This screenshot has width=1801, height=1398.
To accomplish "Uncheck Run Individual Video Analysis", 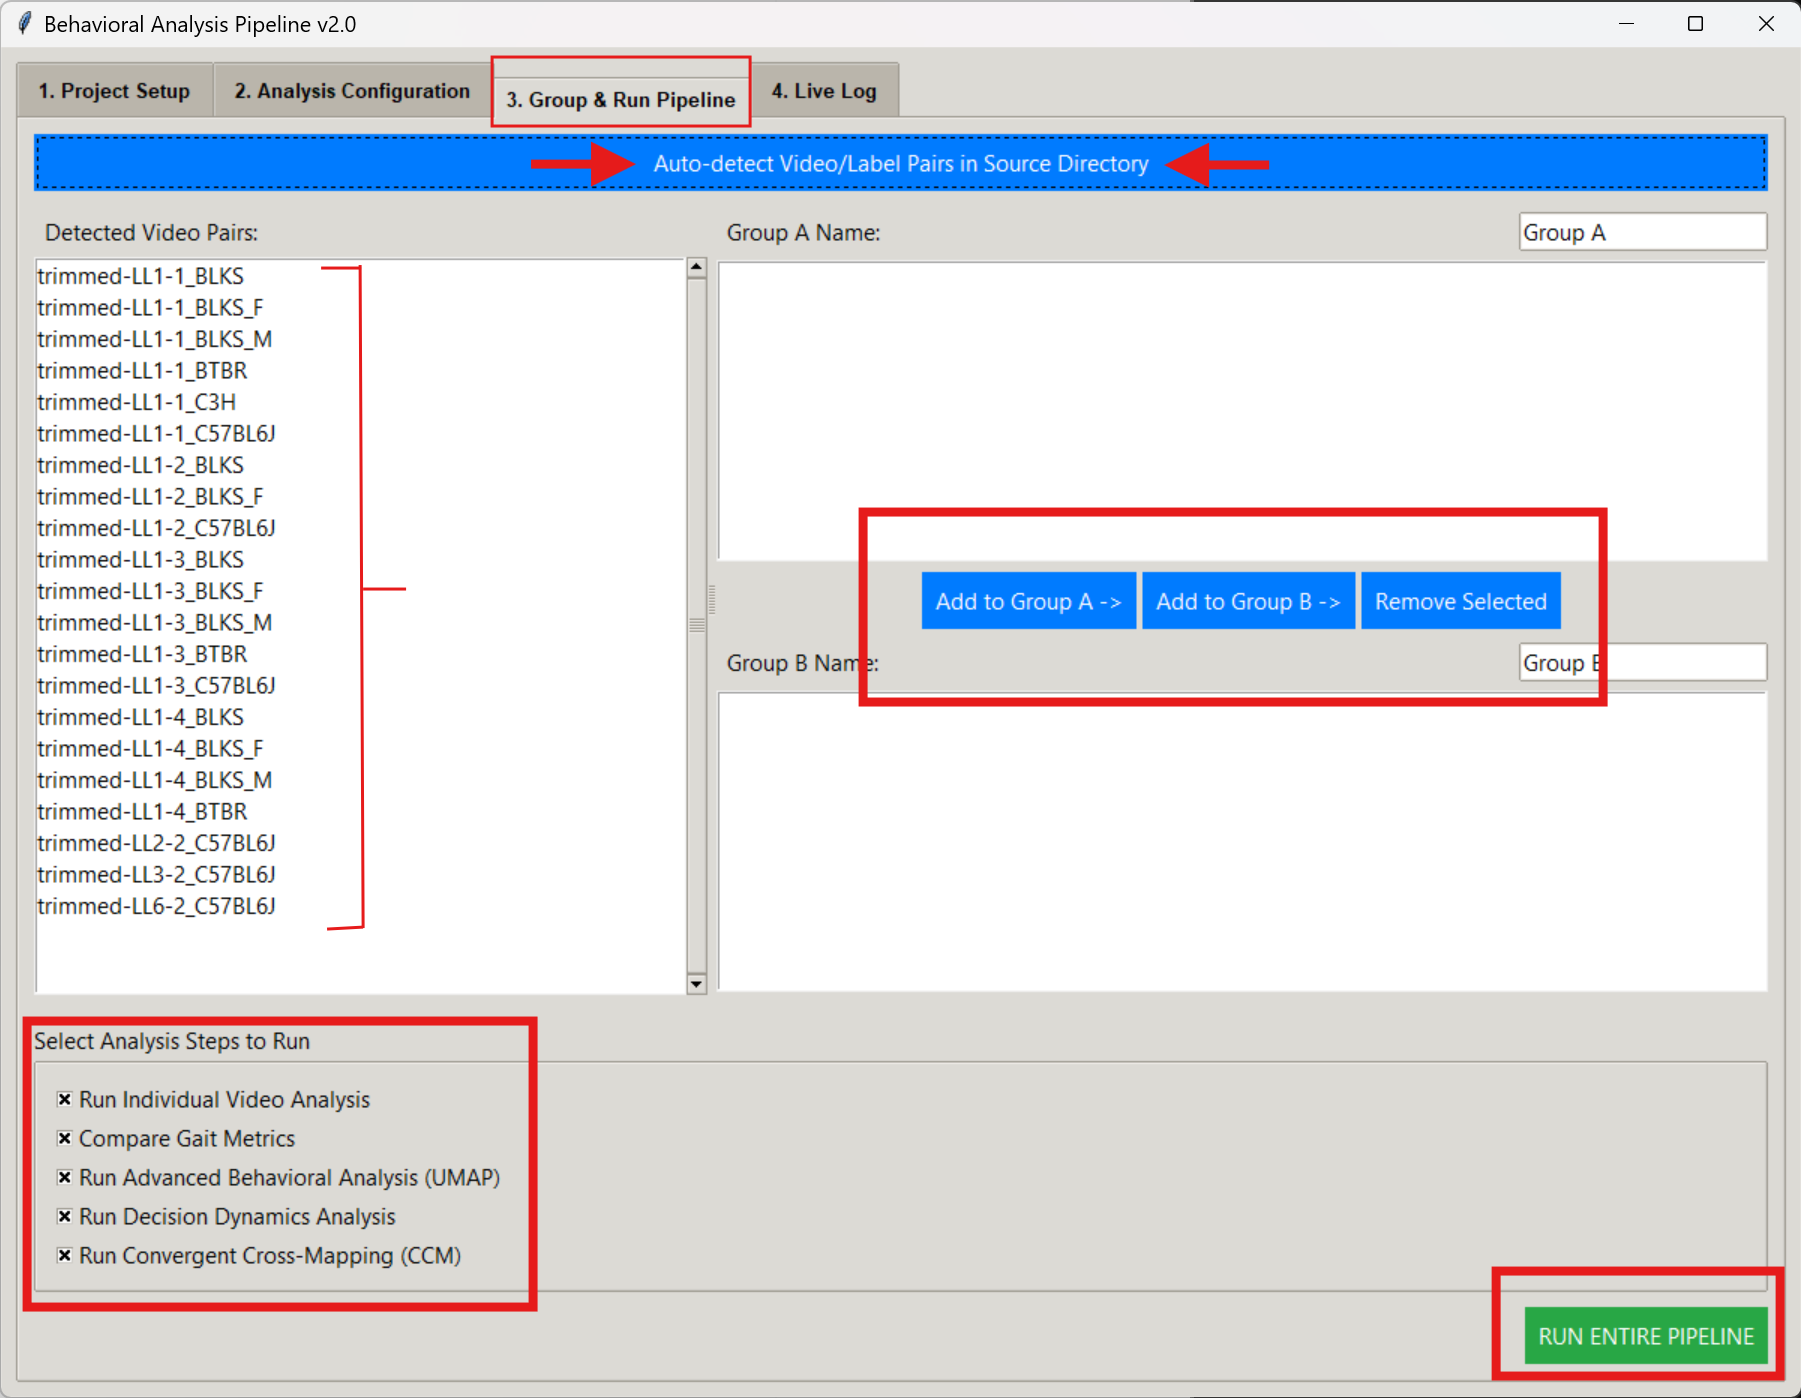I will [x=65, y=1099].
